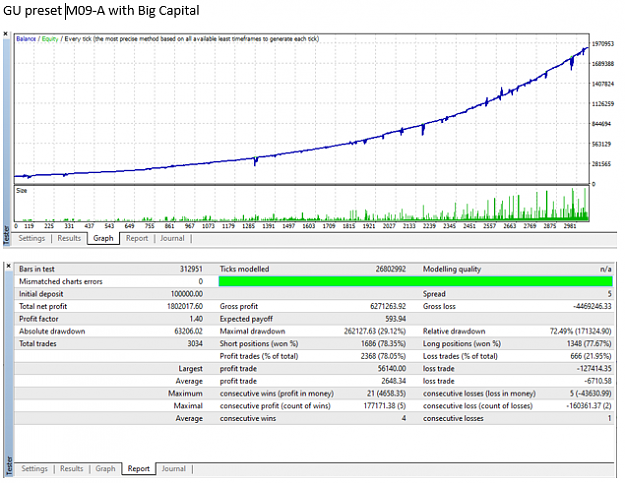This screenshot has width=625, height=483.
Task: Click the value 72.49% (171324.90)
Action: pyautogui.click(x=580, y=331)
